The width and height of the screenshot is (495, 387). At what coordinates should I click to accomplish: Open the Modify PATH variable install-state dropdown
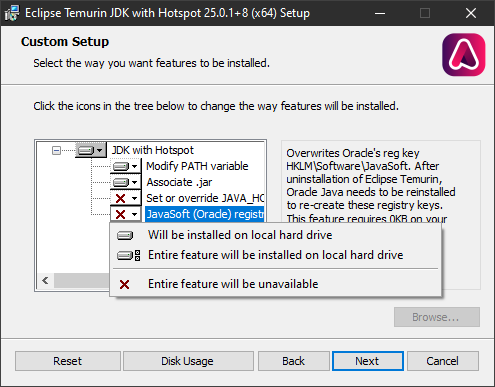125,166
